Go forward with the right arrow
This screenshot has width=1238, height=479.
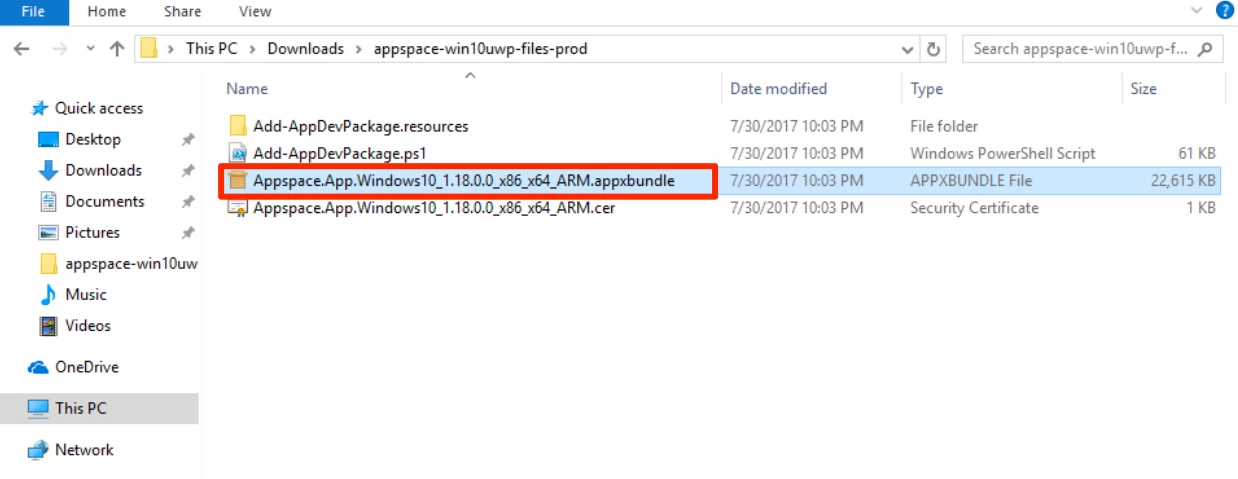click(59, 48)
